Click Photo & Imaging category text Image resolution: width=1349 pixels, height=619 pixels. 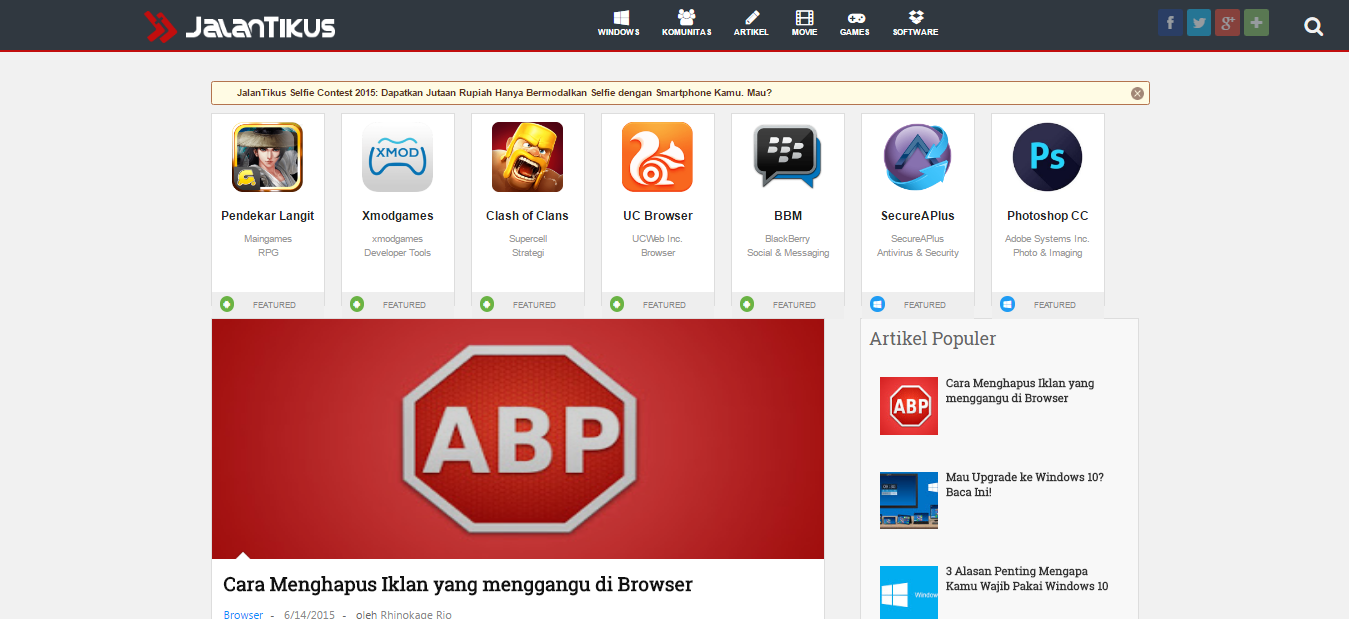[x=1048, y=253]
